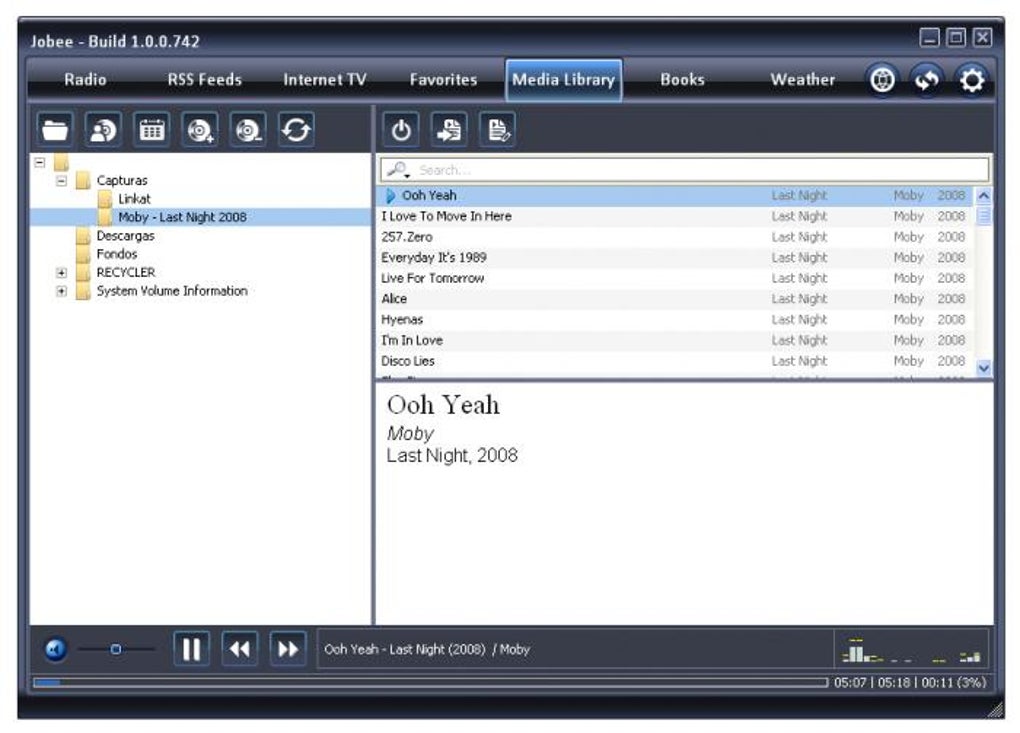Screen dimensions: 1020x733
Task: Collapse the Capturas folder tree
Action: [x=60, y=180]
